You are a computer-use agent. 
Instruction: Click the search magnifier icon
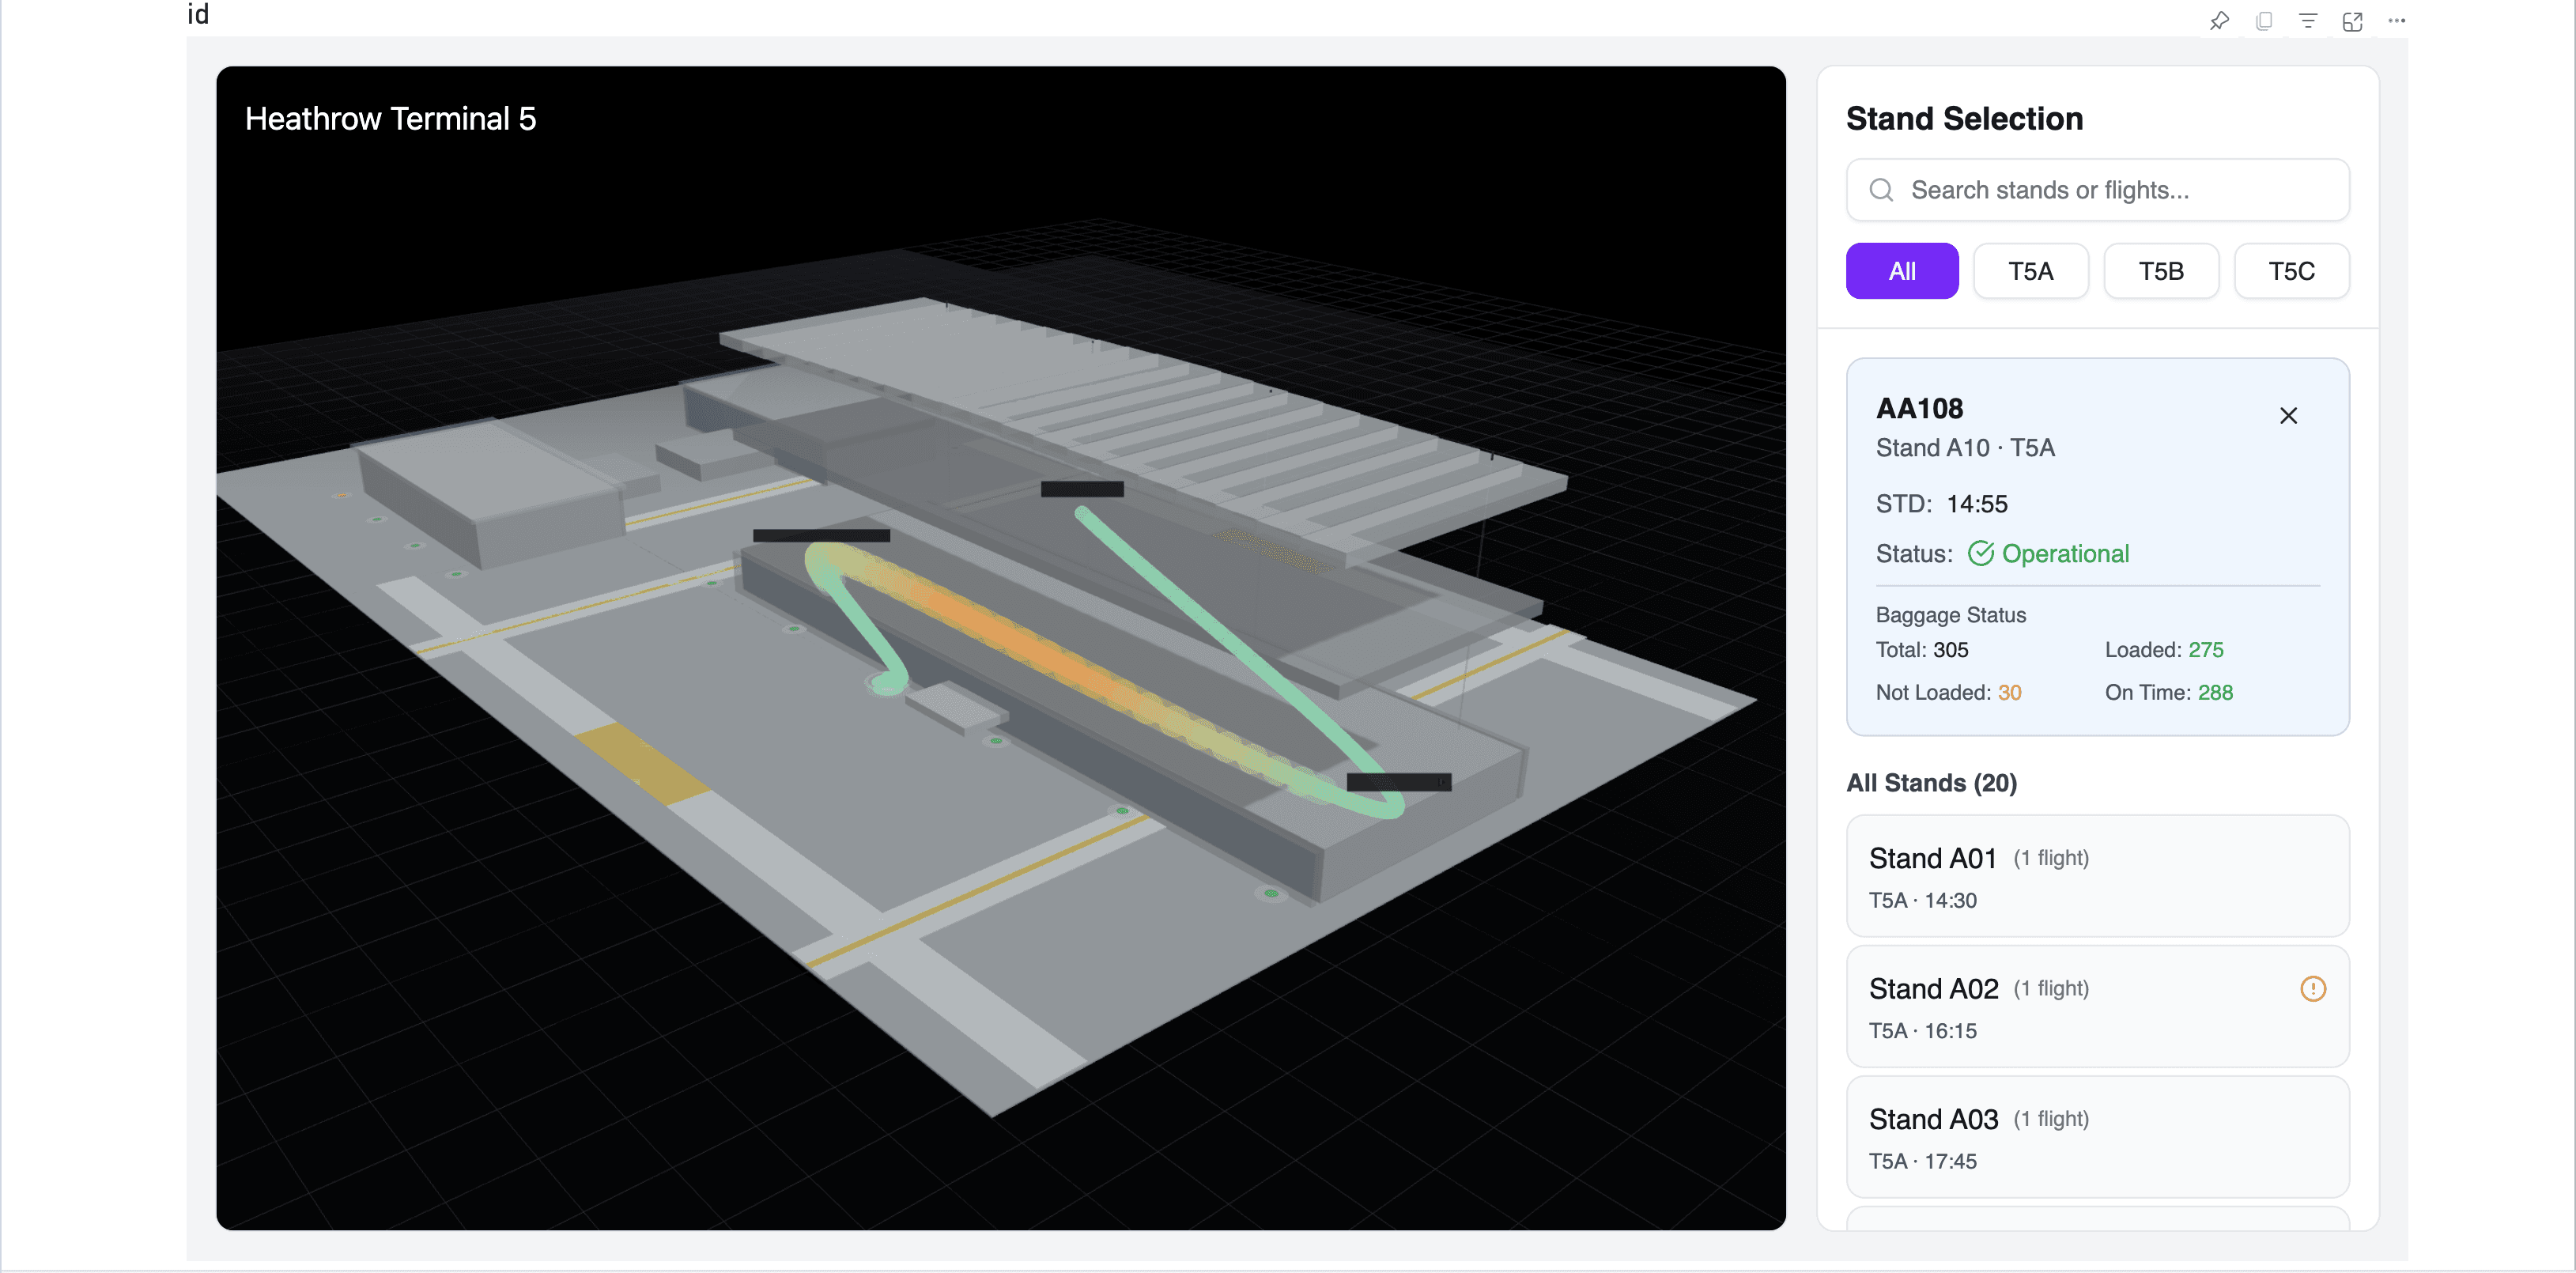click(x=1881, y=190)
